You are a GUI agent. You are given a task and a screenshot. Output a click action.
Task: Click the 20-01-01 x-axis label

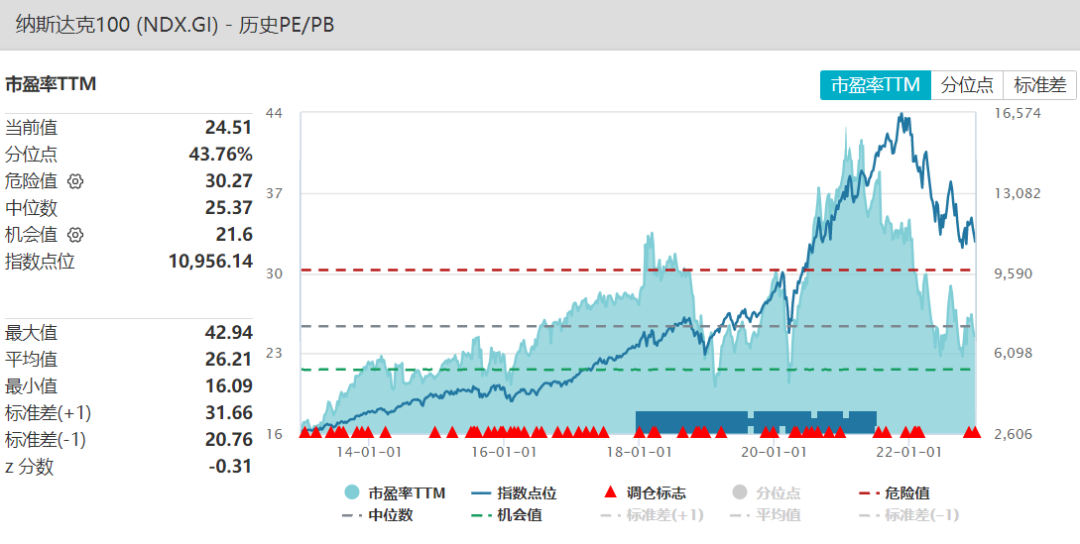point(774,453)
